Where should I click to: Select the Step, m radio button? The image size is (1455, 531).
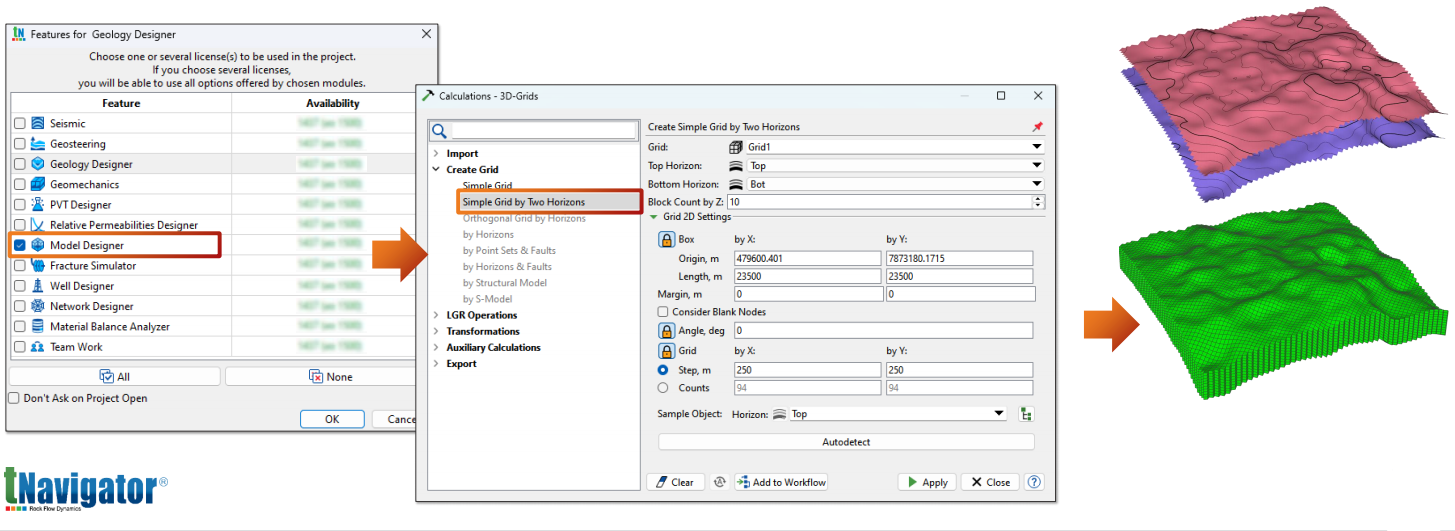(663, 370)
